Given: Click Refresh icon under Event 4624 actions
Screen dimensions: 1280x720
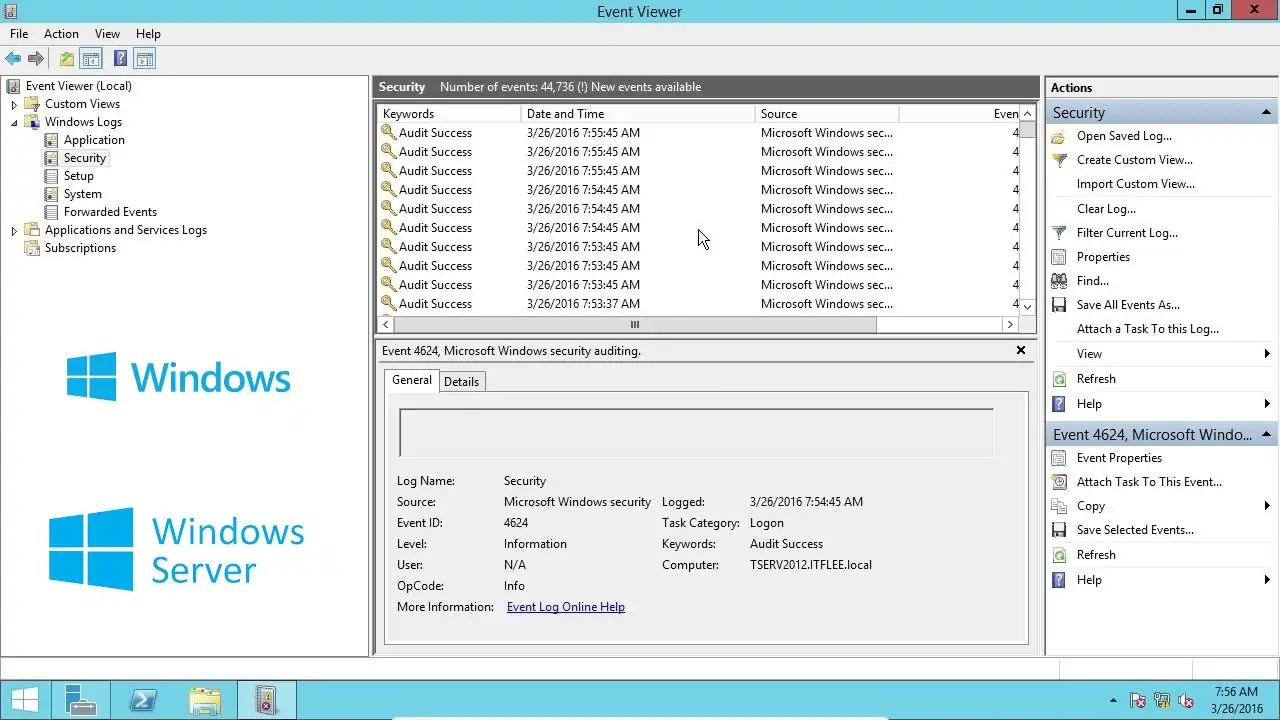Looking at the screenshot, I should point(1059,555).
